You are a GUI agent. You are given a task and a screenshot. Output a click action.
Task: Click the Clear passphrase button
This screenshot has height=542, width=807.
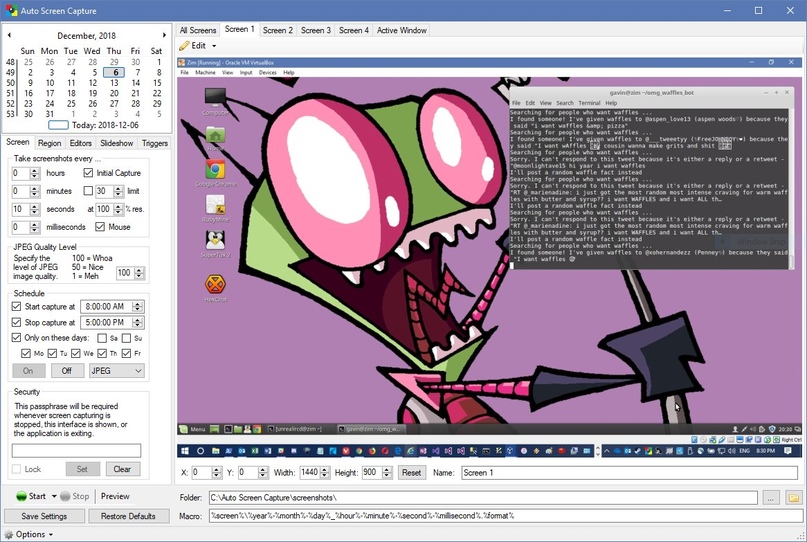[x=122, y=469]
